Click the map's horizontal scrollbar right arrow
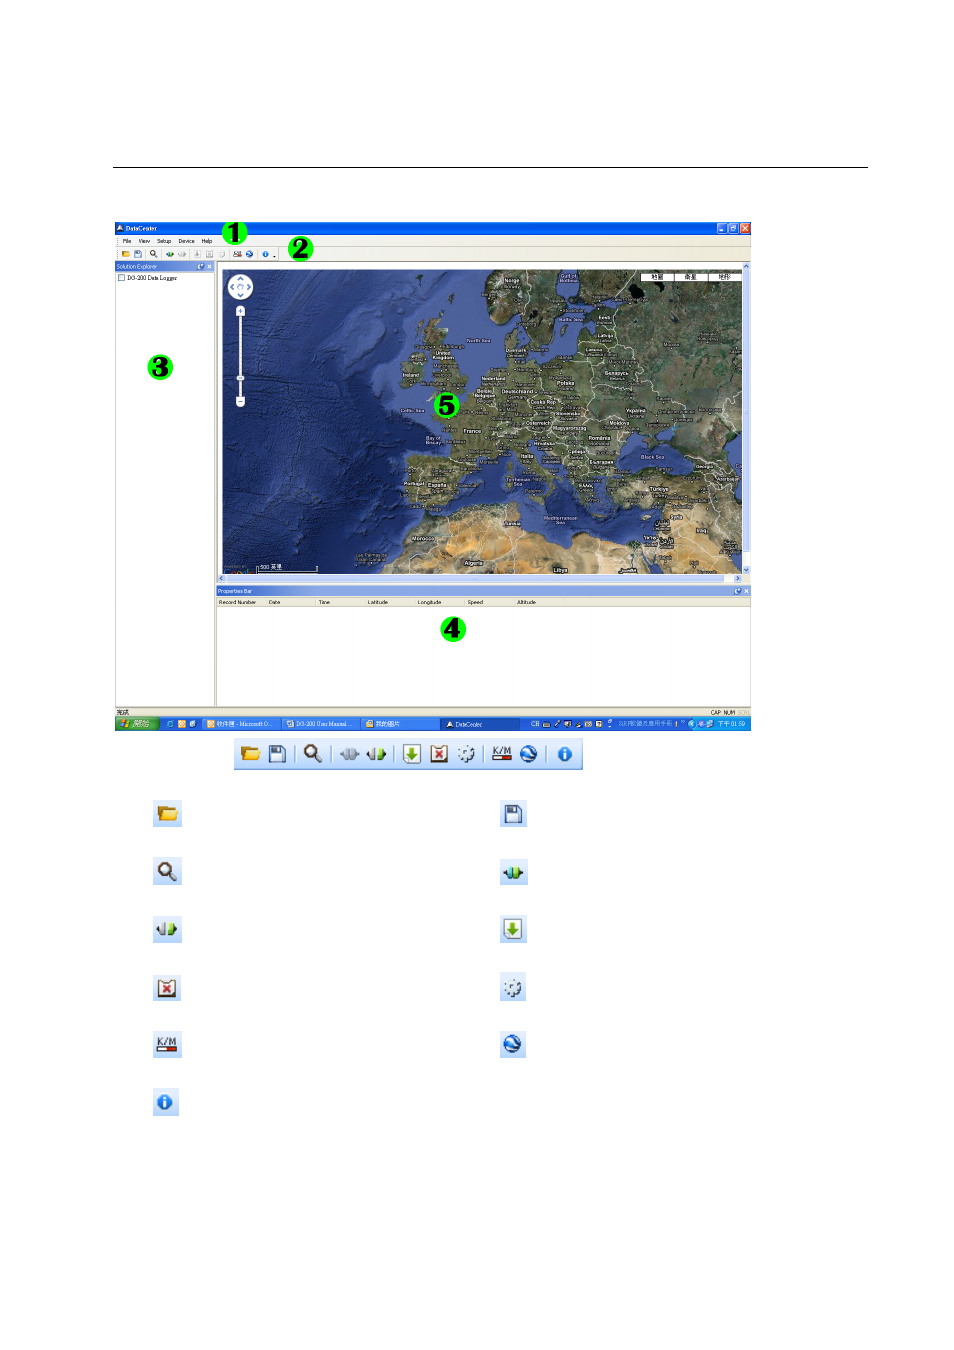 tap(738, 579)
